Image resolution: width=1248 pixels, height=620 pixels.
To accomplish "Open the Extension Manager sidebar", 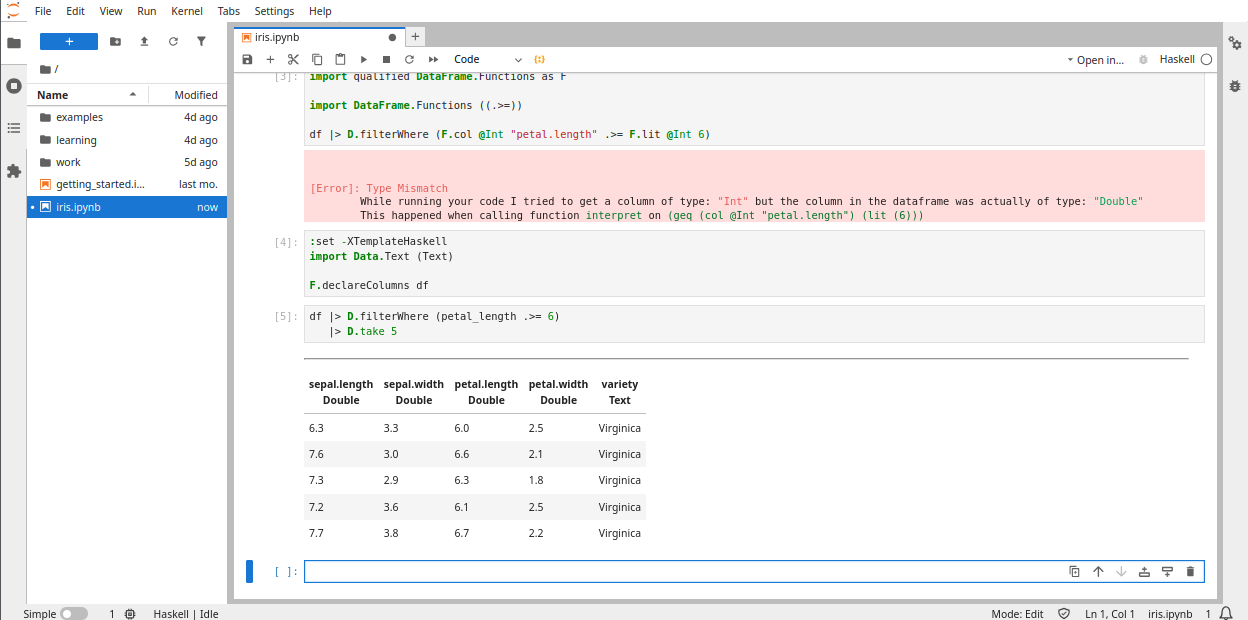I will pyautogui.click(x=14, y=171).
